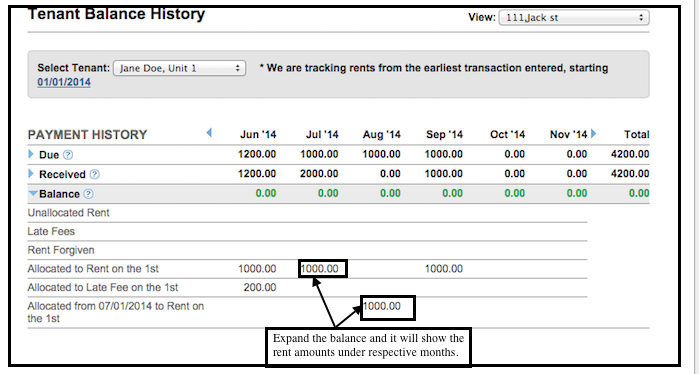Go to next months with right arrow
The image size is (699, 374).
(593, 133)
